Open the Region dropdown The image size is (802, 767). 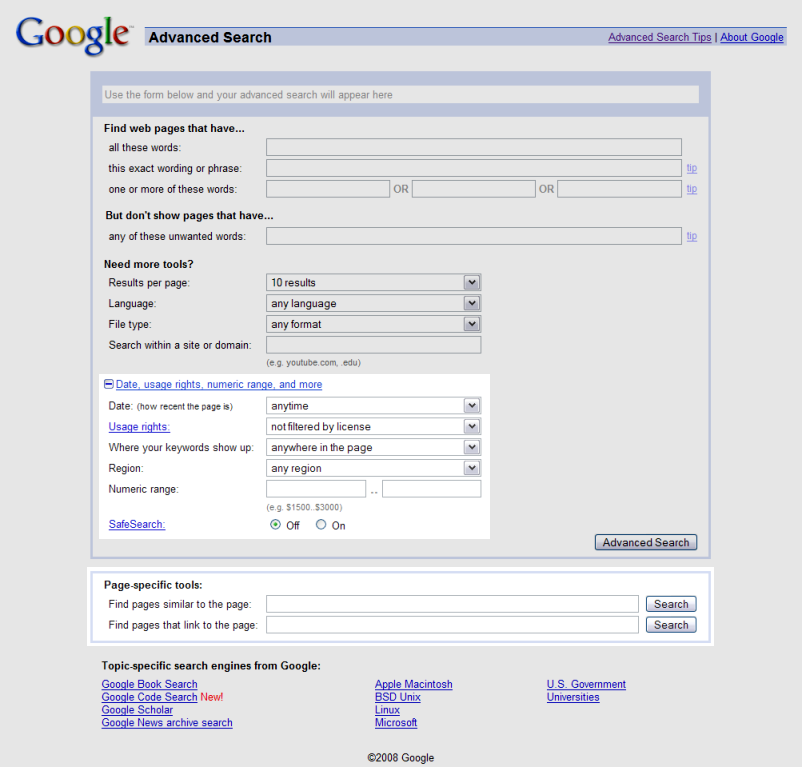pos(373,468)
